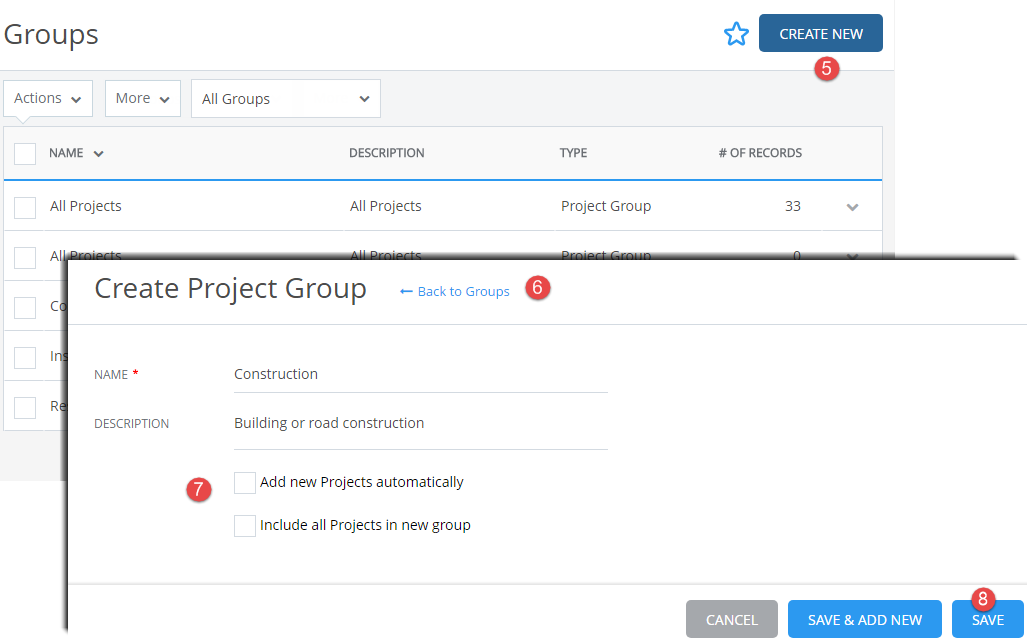
Task: Click the DESCRIPTION field with Building or road construction
Action: coord(420,427)
